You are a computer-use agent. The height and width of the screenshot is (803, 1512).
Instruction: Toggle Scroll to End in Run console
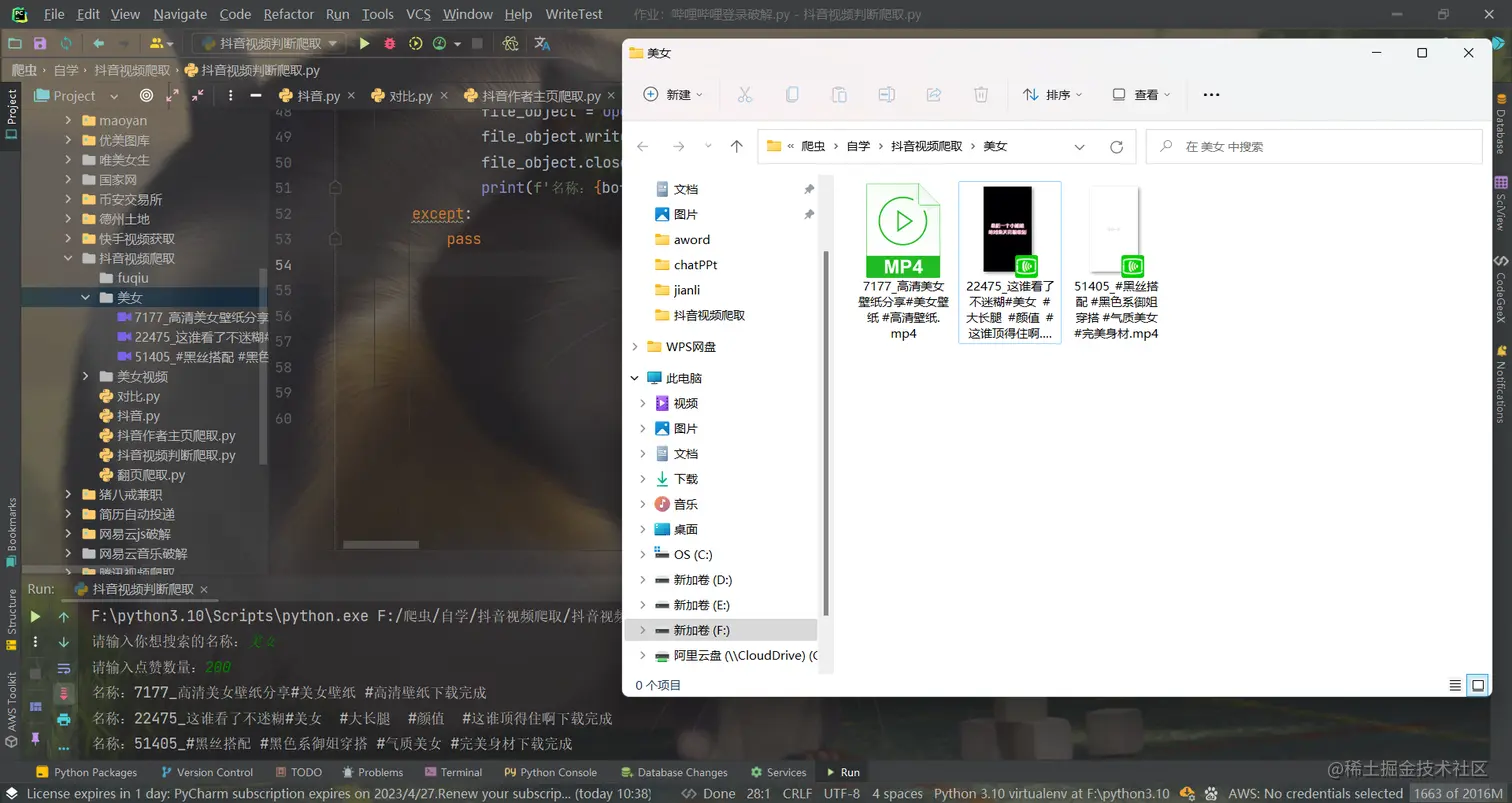pyautogui.click(x=64, y=693)
